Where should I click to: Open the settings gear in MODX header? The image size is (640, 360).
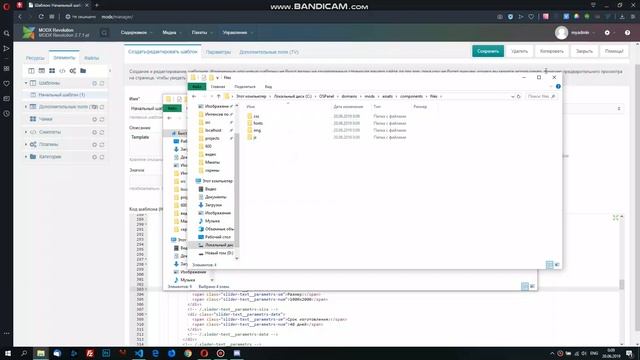click(607, 33)
